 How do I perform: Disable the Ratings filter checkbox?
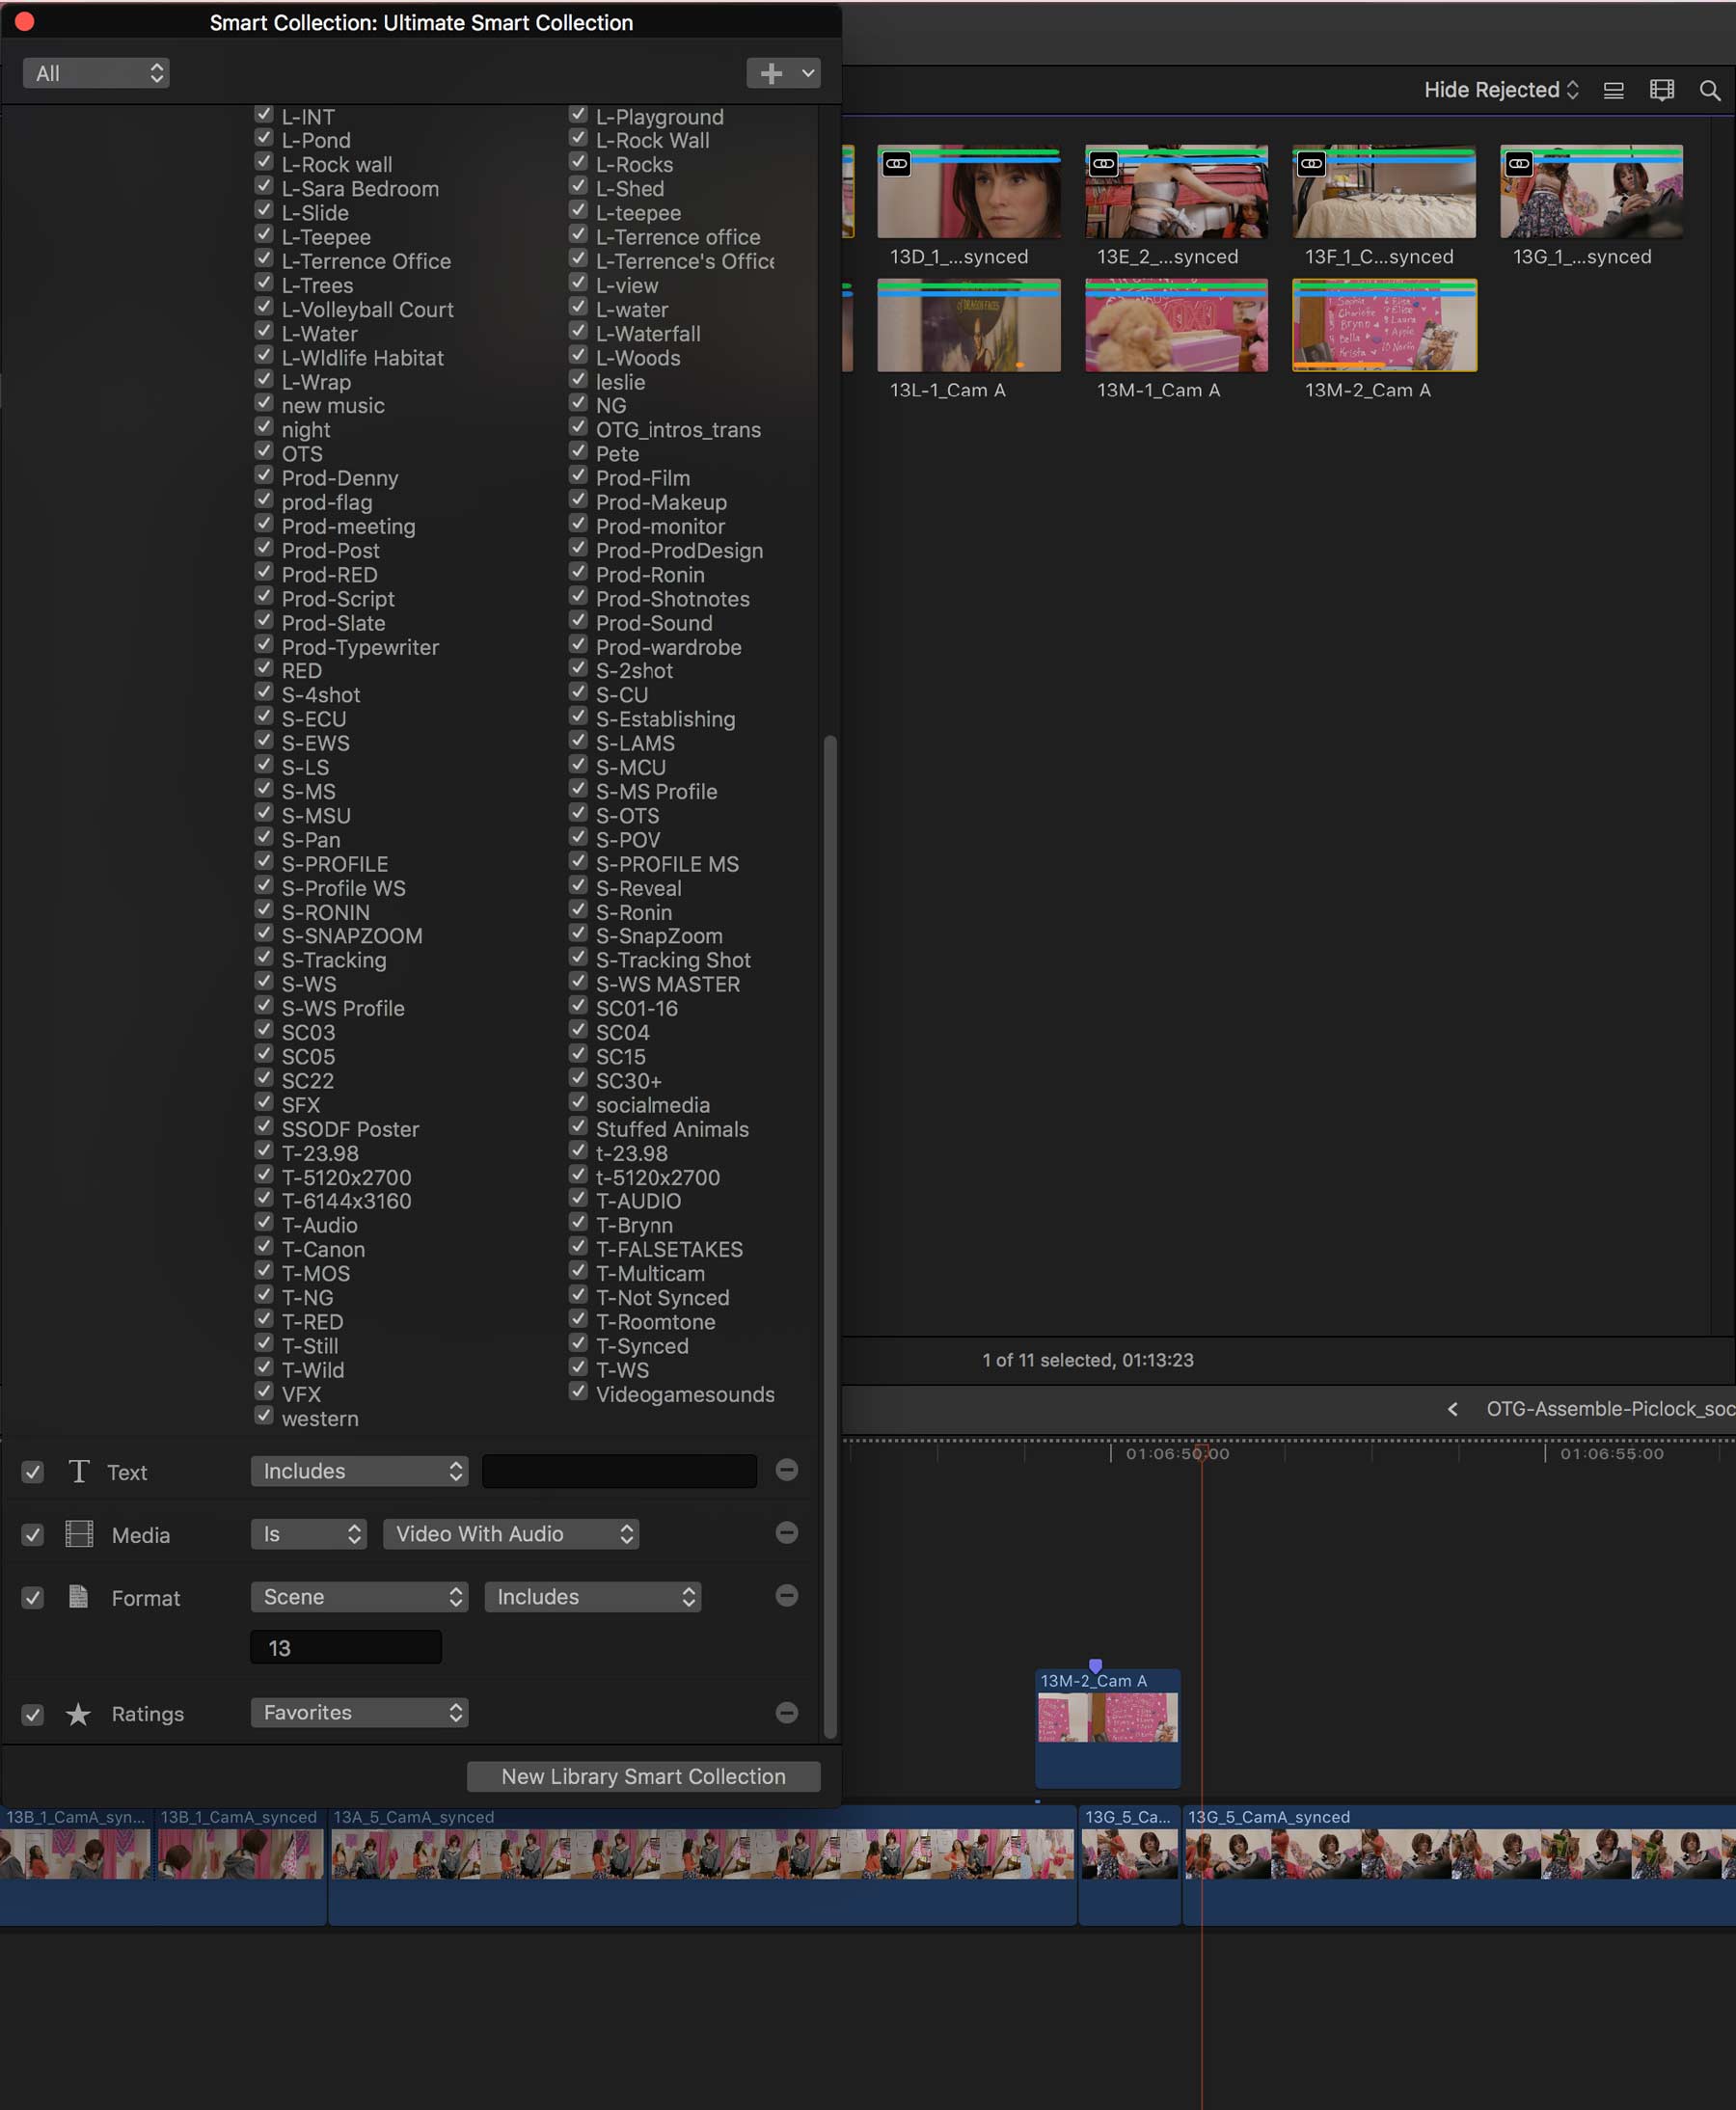(x=33, y=1714)
